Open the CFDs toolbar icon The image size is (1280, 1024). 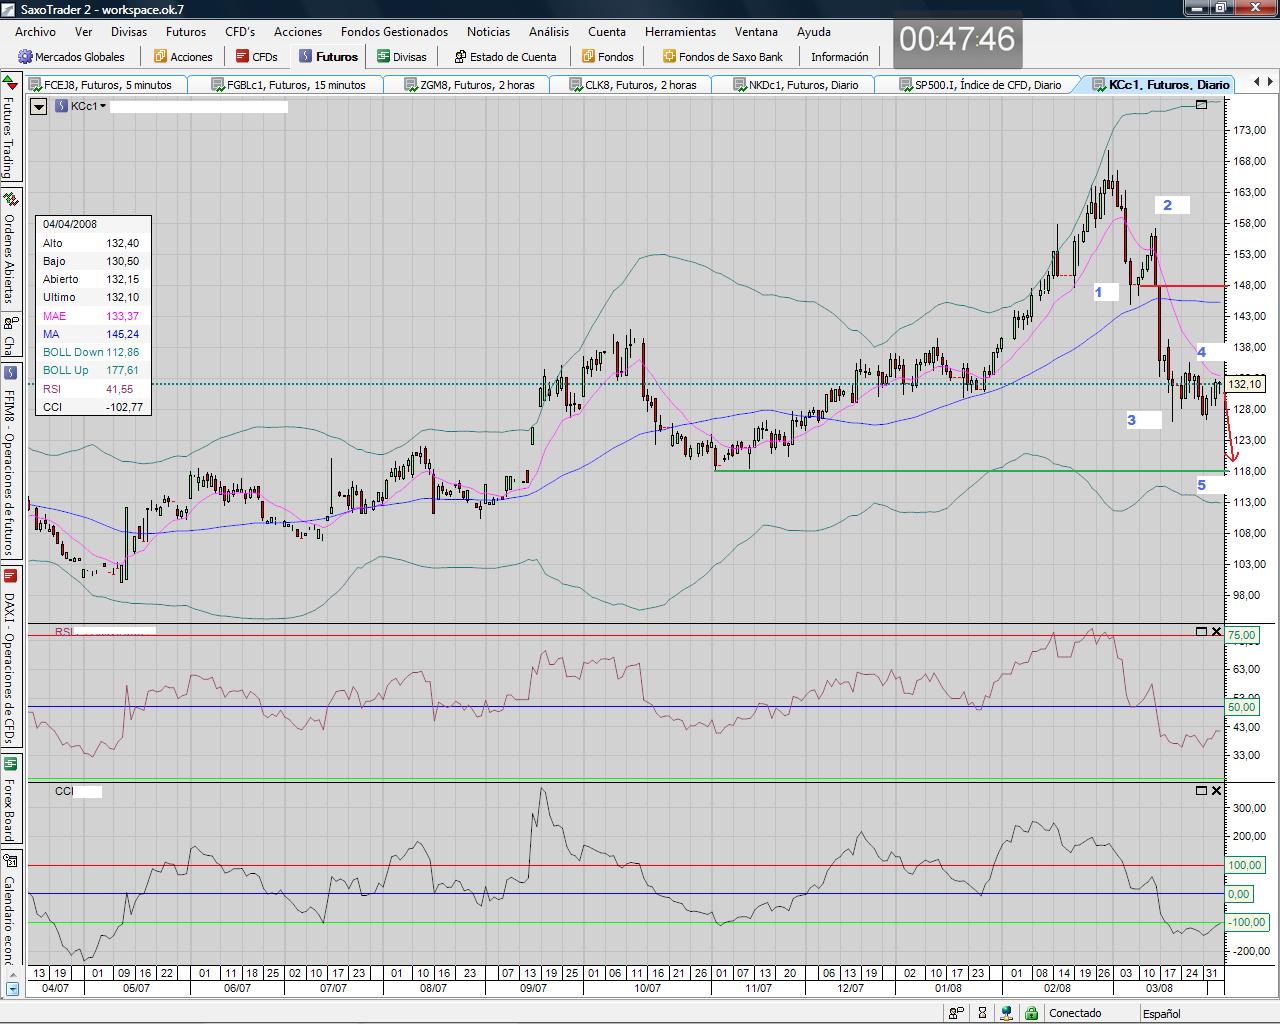click(242, 57)
